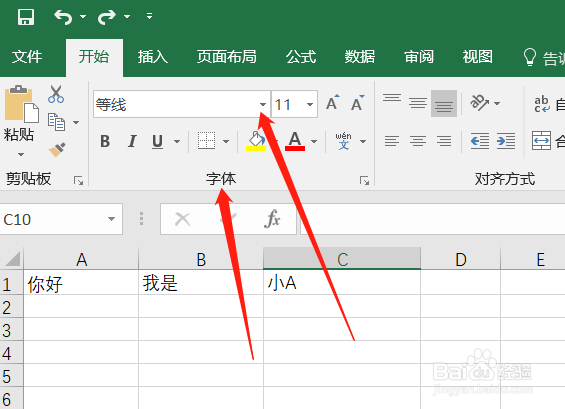Switch to the 开始 ribbon tab
Viewport: 565px width, 409px height.
click(x=94, y=57)
